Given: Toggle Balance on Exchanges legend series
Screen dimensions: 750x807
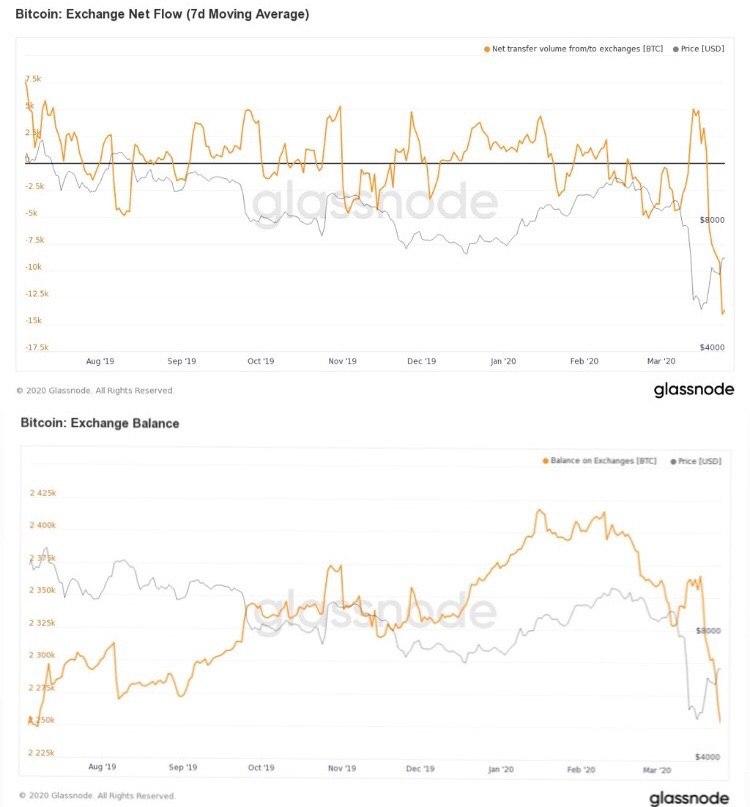Looking at the screenshot, I should 600,461.
